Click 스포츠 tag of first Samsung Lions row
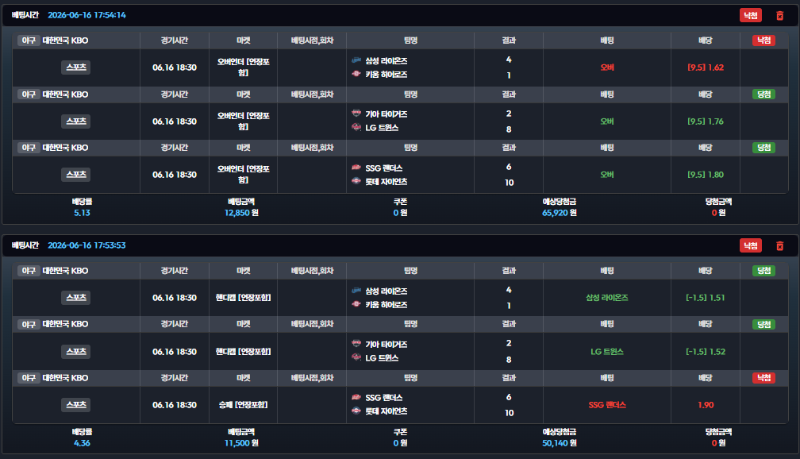Viewport: 800px width, 459px height. click(76, 67)
